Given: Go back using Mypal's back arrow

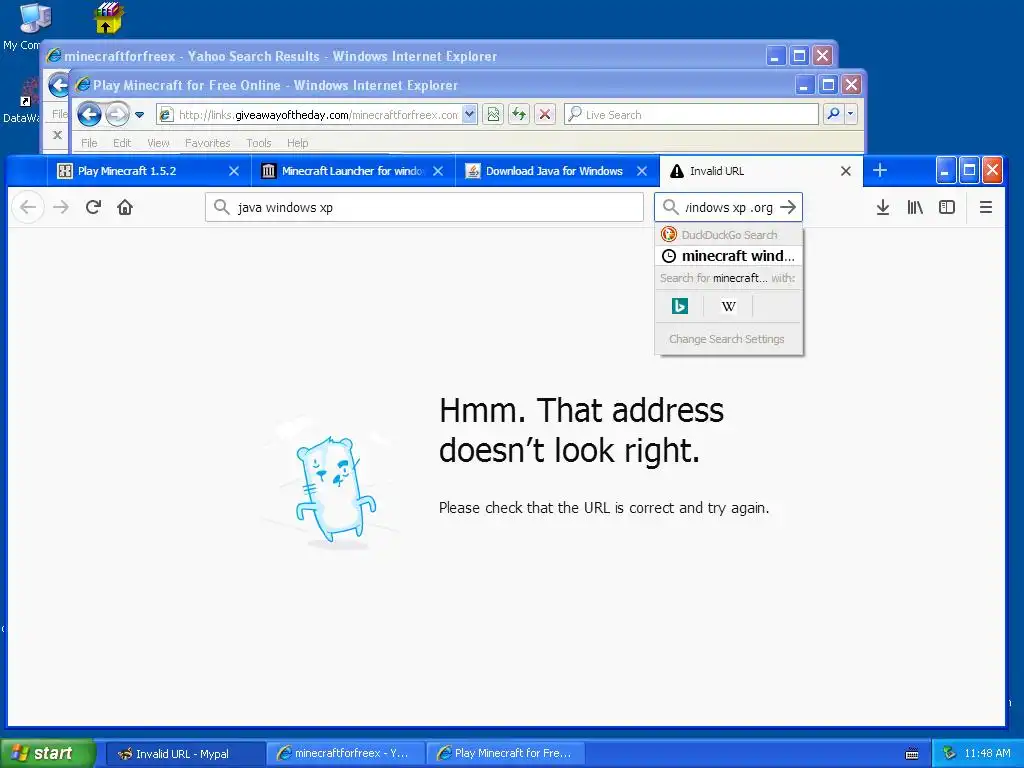Looking at the screenshot, I should [x=28, y=208].
